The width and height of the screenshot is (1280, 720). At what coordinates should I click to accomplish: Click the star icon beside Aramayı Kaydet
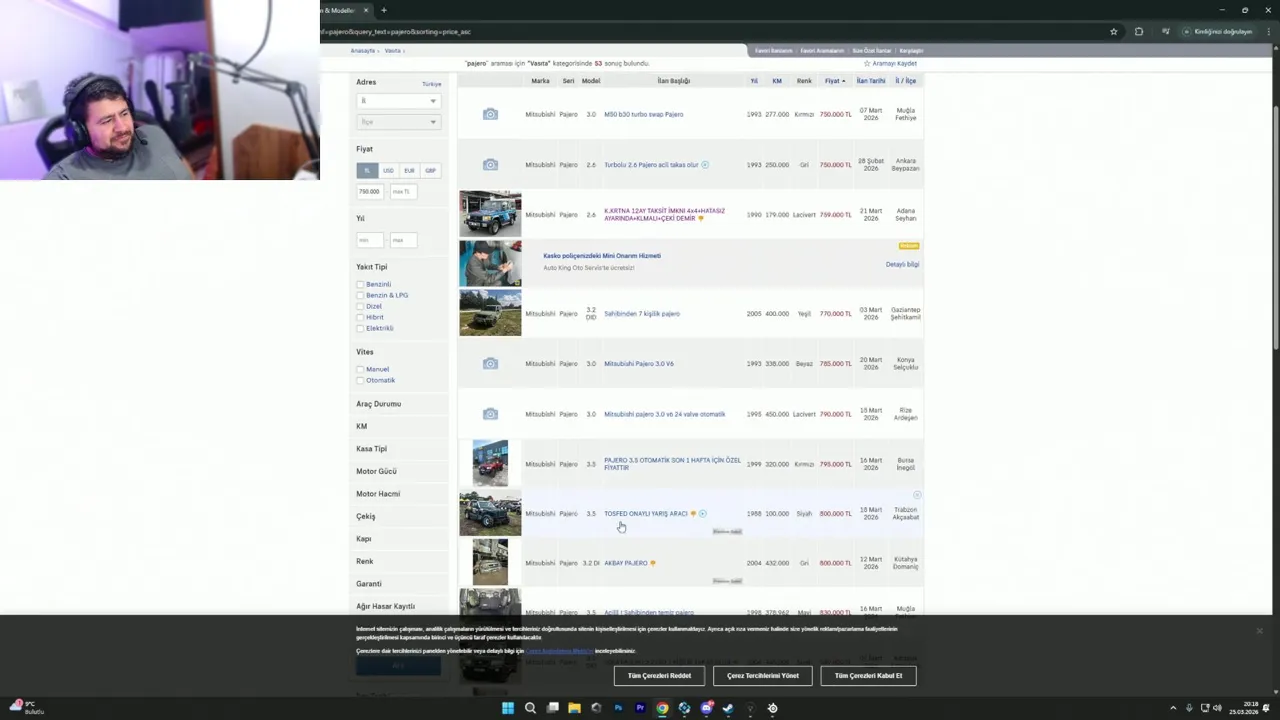click(867, 63)
